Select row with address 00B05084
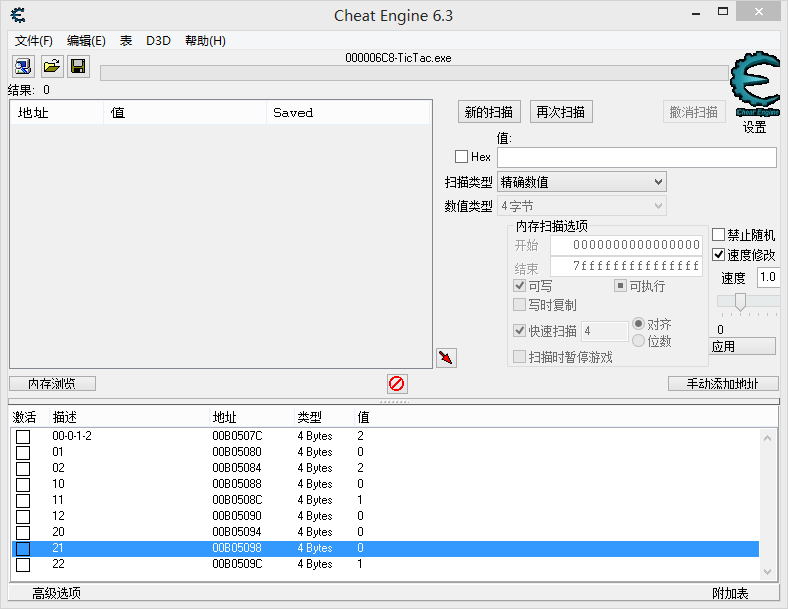Image resolution: width=788 pixels, height=609 pixels. (x=385, y=468)
